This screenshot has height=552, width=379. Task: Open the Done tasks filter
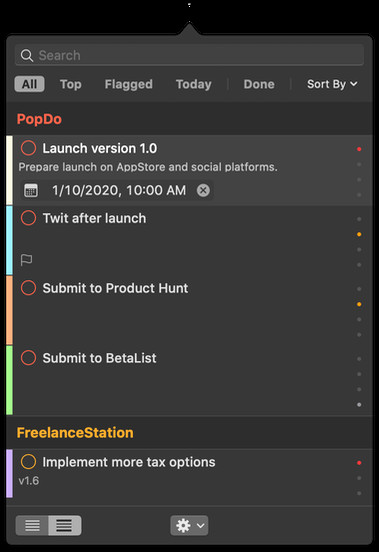(x=259, y=84)
